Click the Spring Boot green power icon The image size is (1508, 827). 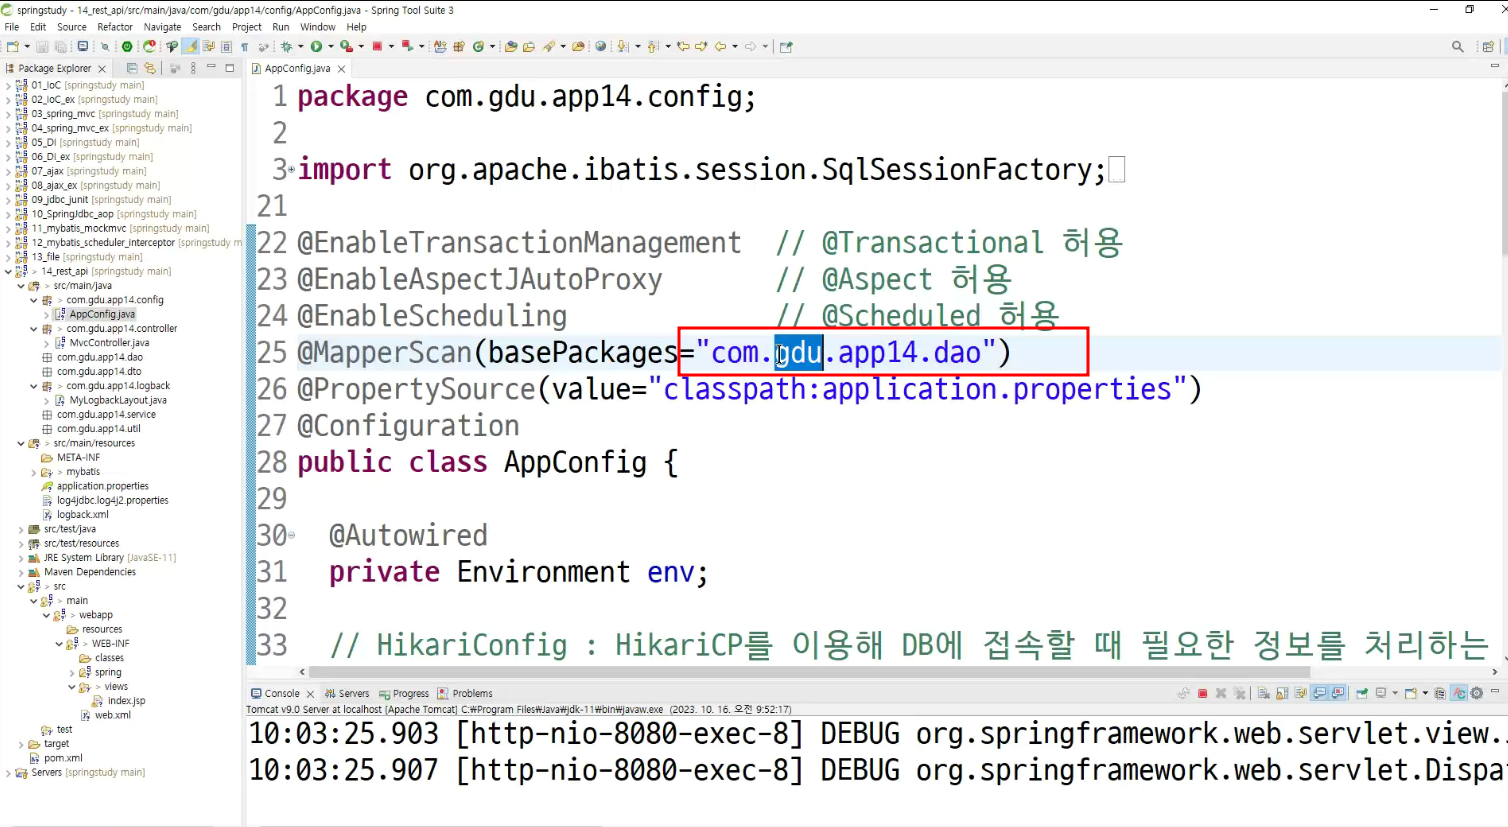point(127,46)
